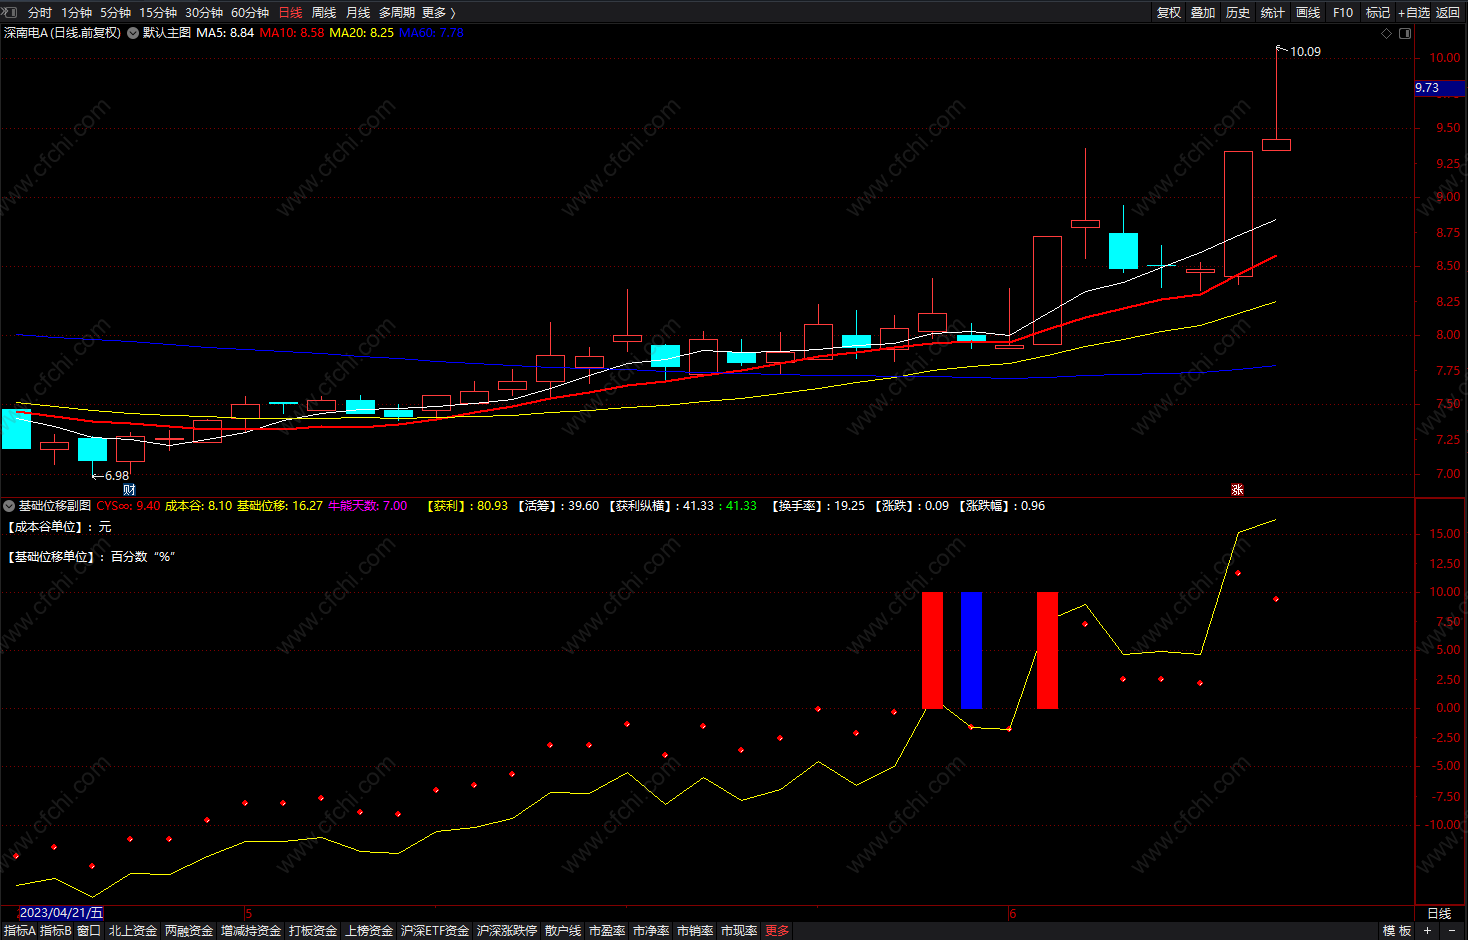Screen dimensions: 1468x940
Task: Open the 复权 adjustment menu
Action: tap(1169, 13)
